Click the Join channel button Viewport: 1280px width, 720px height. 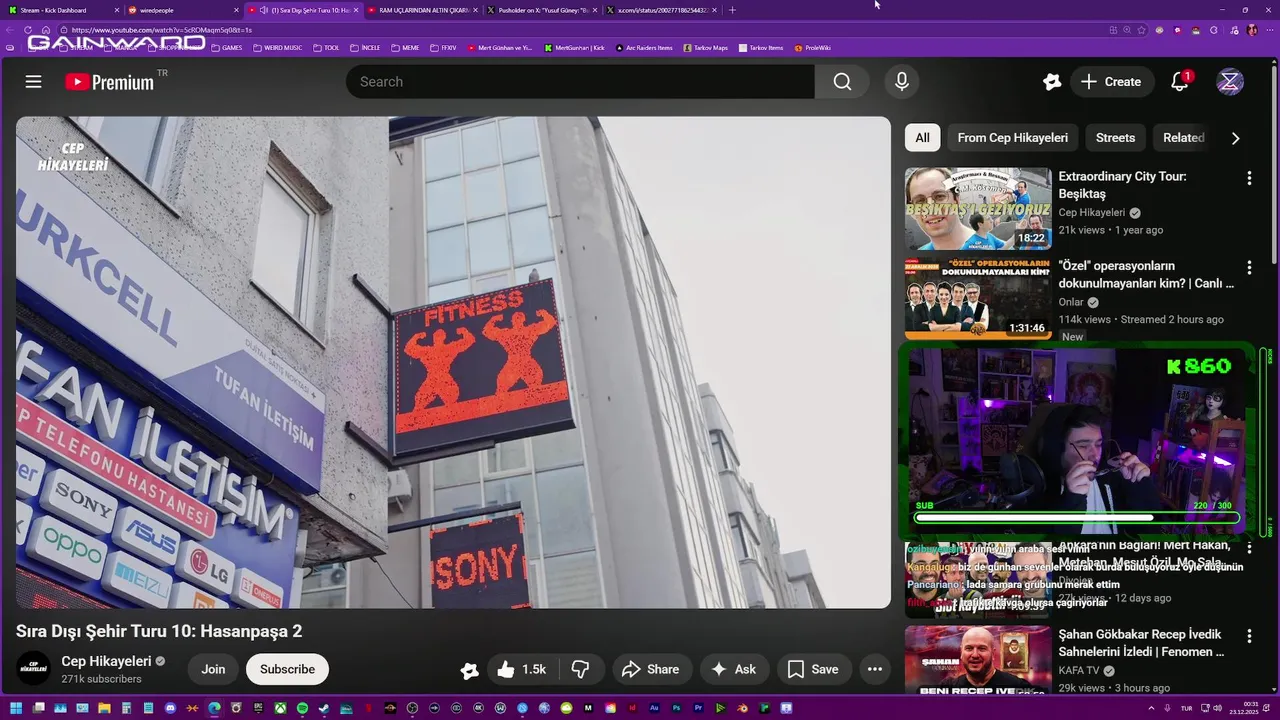click(213, 669)
